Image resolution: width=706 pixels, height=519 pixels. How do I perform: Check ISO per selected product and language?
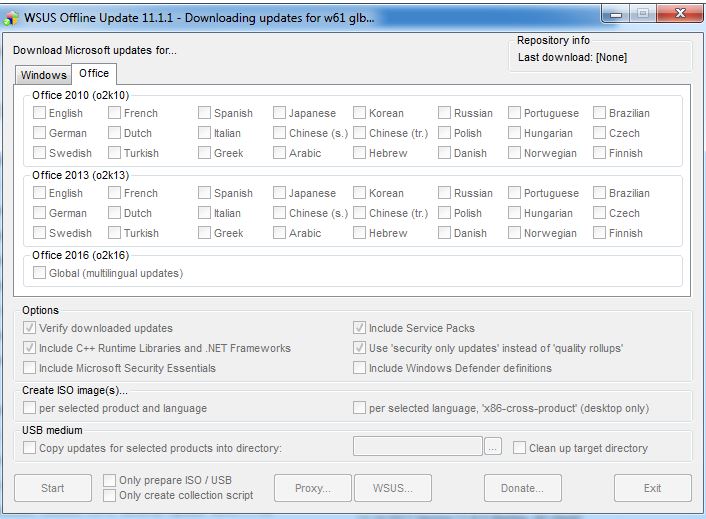point(30,408)
